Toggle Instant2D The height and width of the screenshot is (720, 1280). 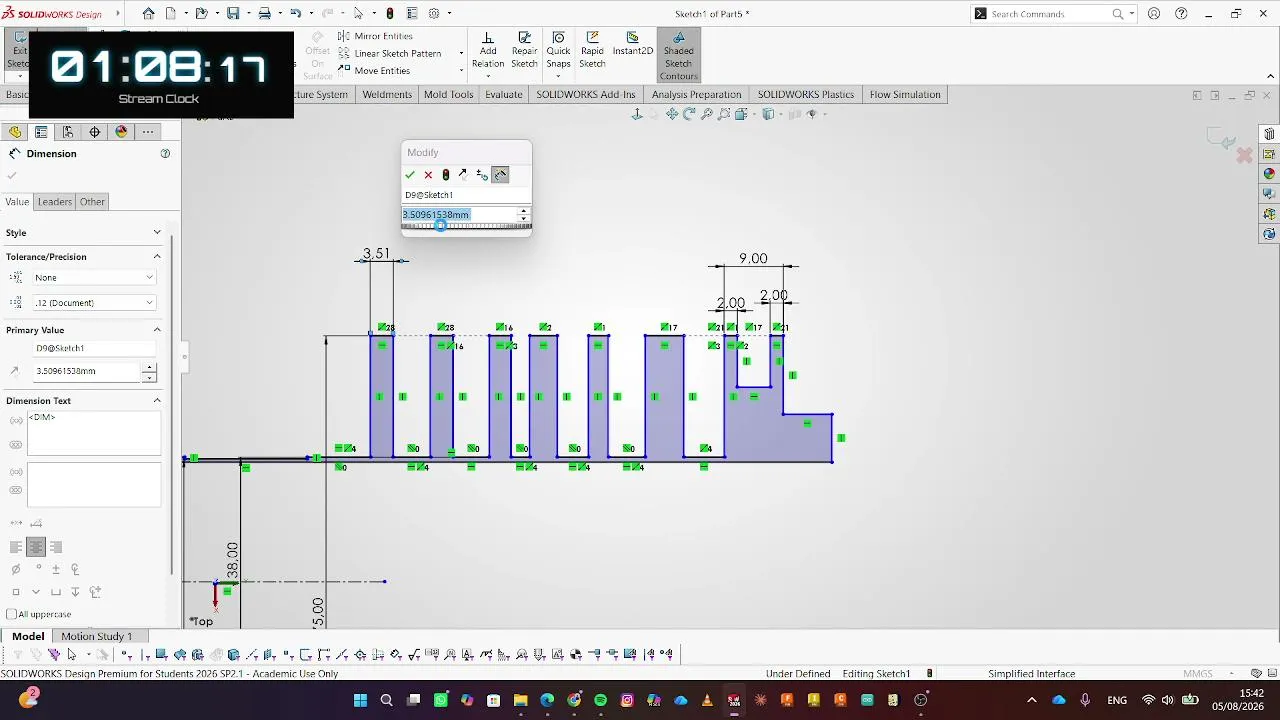click(x=633, y=45)
